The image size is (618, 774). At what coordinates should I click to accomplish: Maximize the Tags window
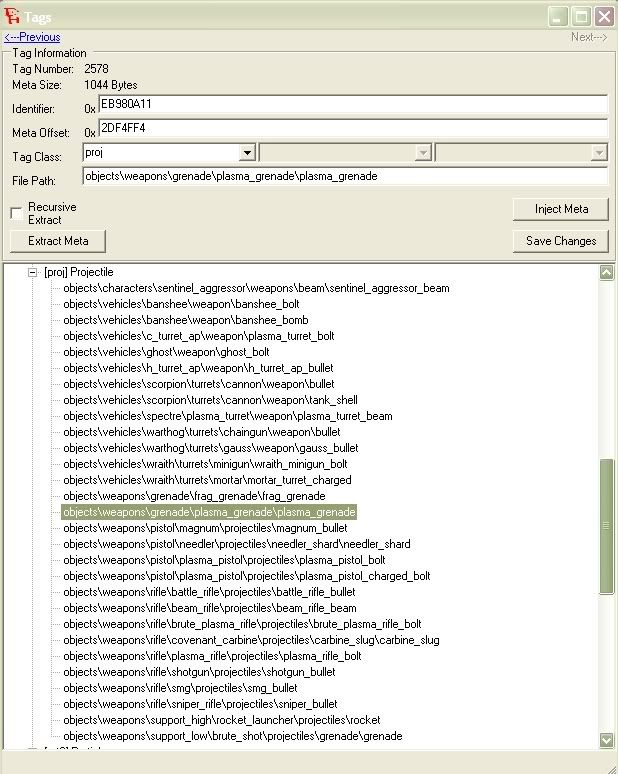(581, 17)
